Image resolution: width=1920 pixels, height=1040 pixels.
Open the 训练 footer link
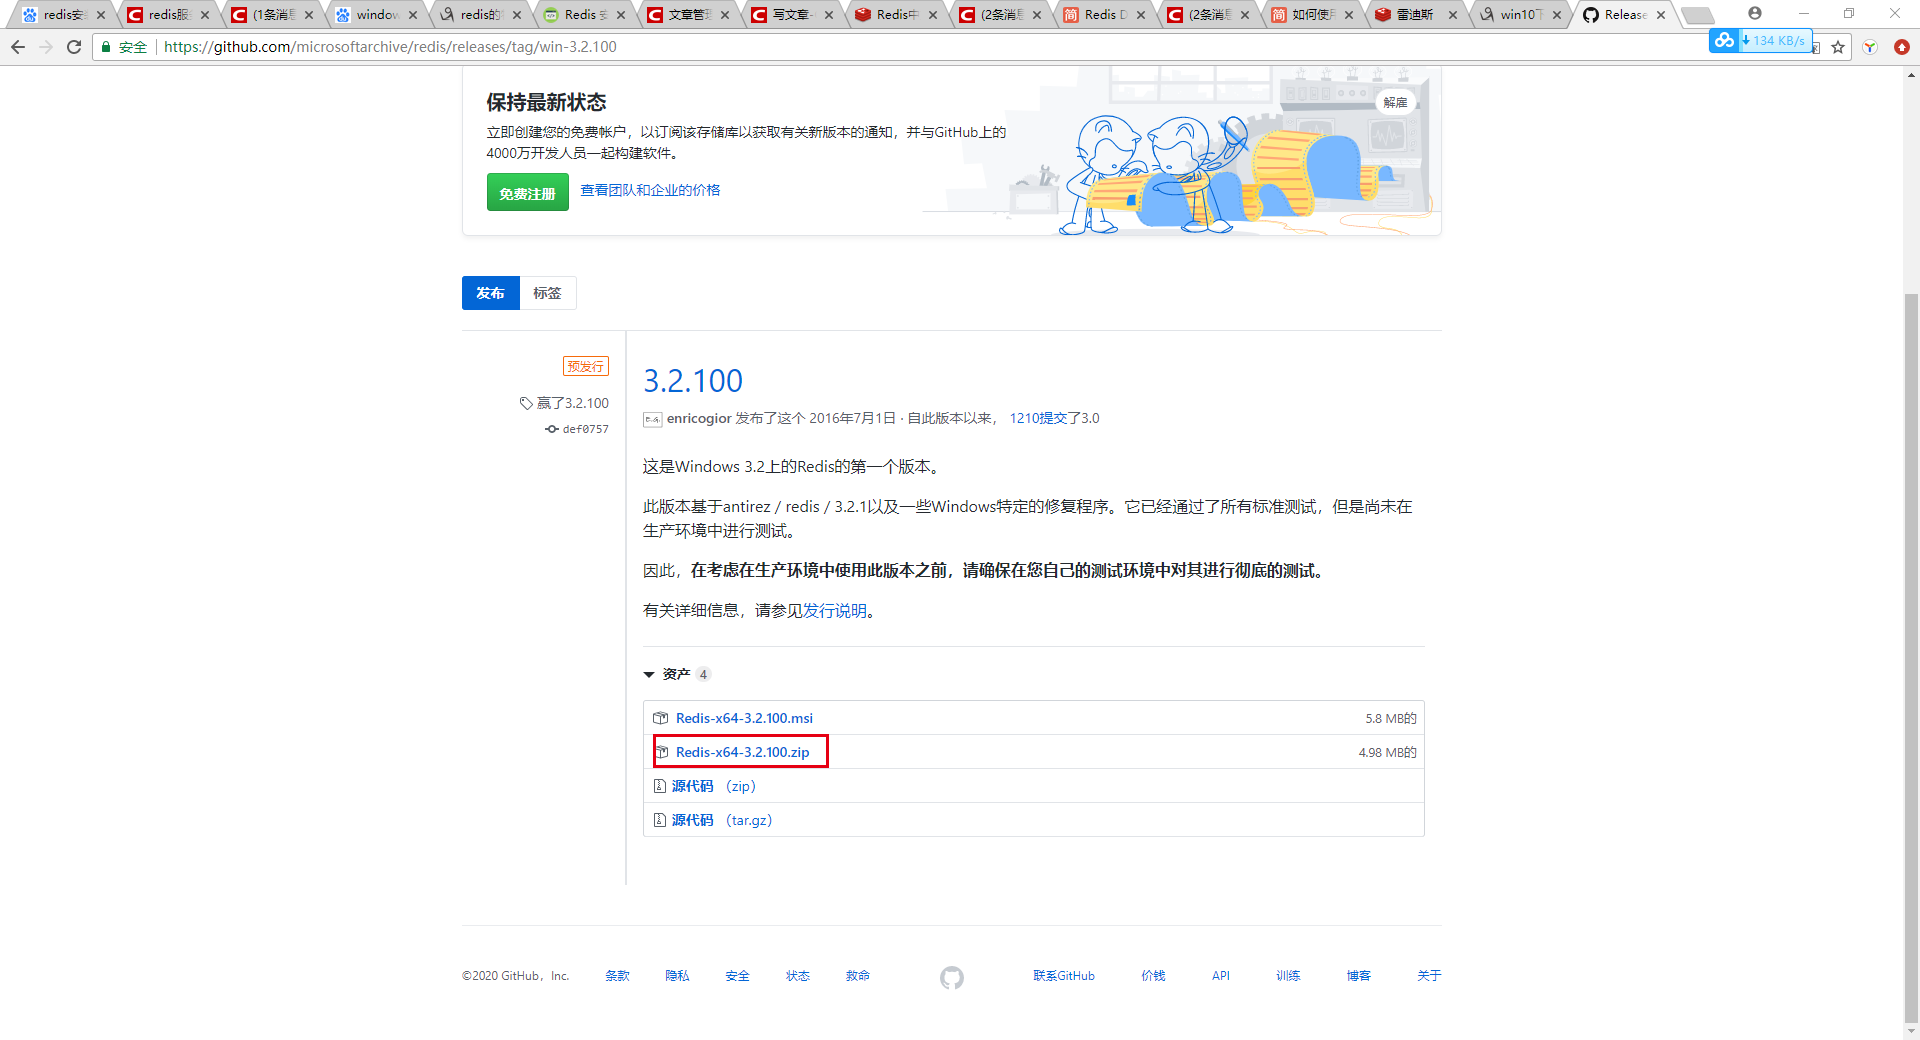tap(1288, 976)
